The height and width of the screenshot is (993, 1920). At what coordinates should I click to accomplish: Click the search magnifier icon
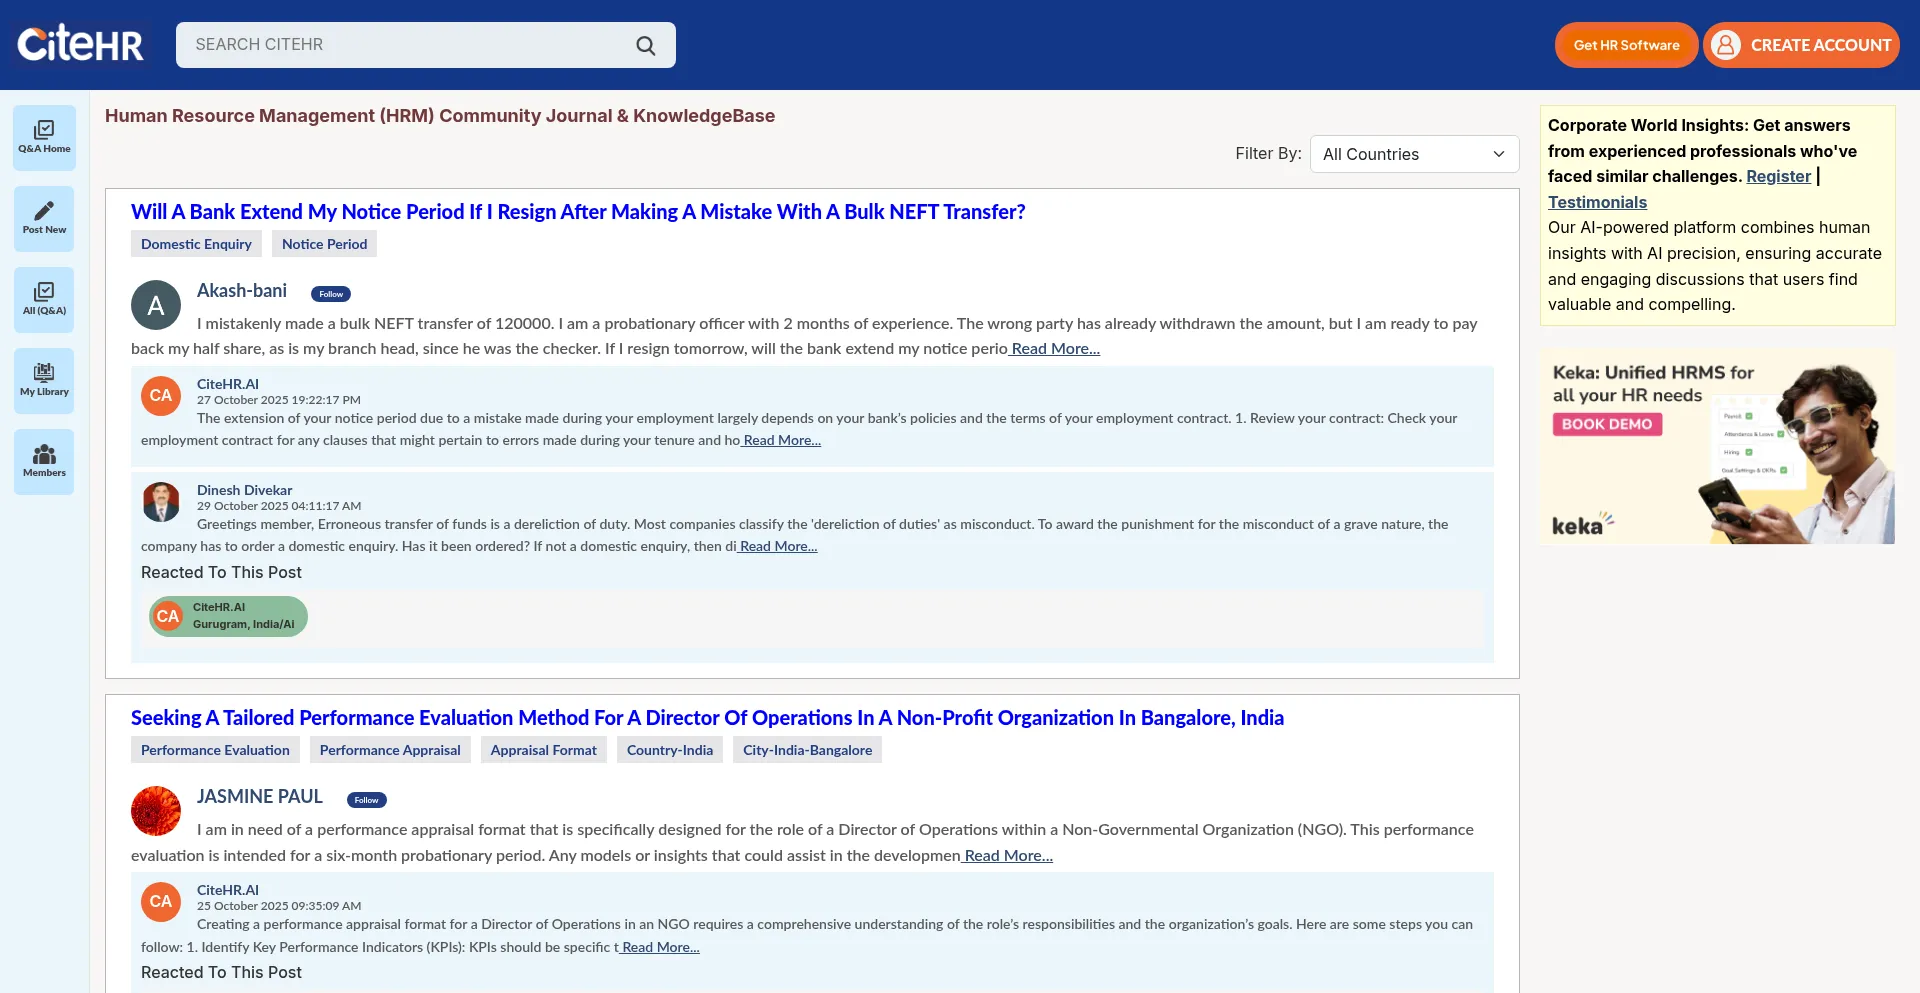(646, 46)
